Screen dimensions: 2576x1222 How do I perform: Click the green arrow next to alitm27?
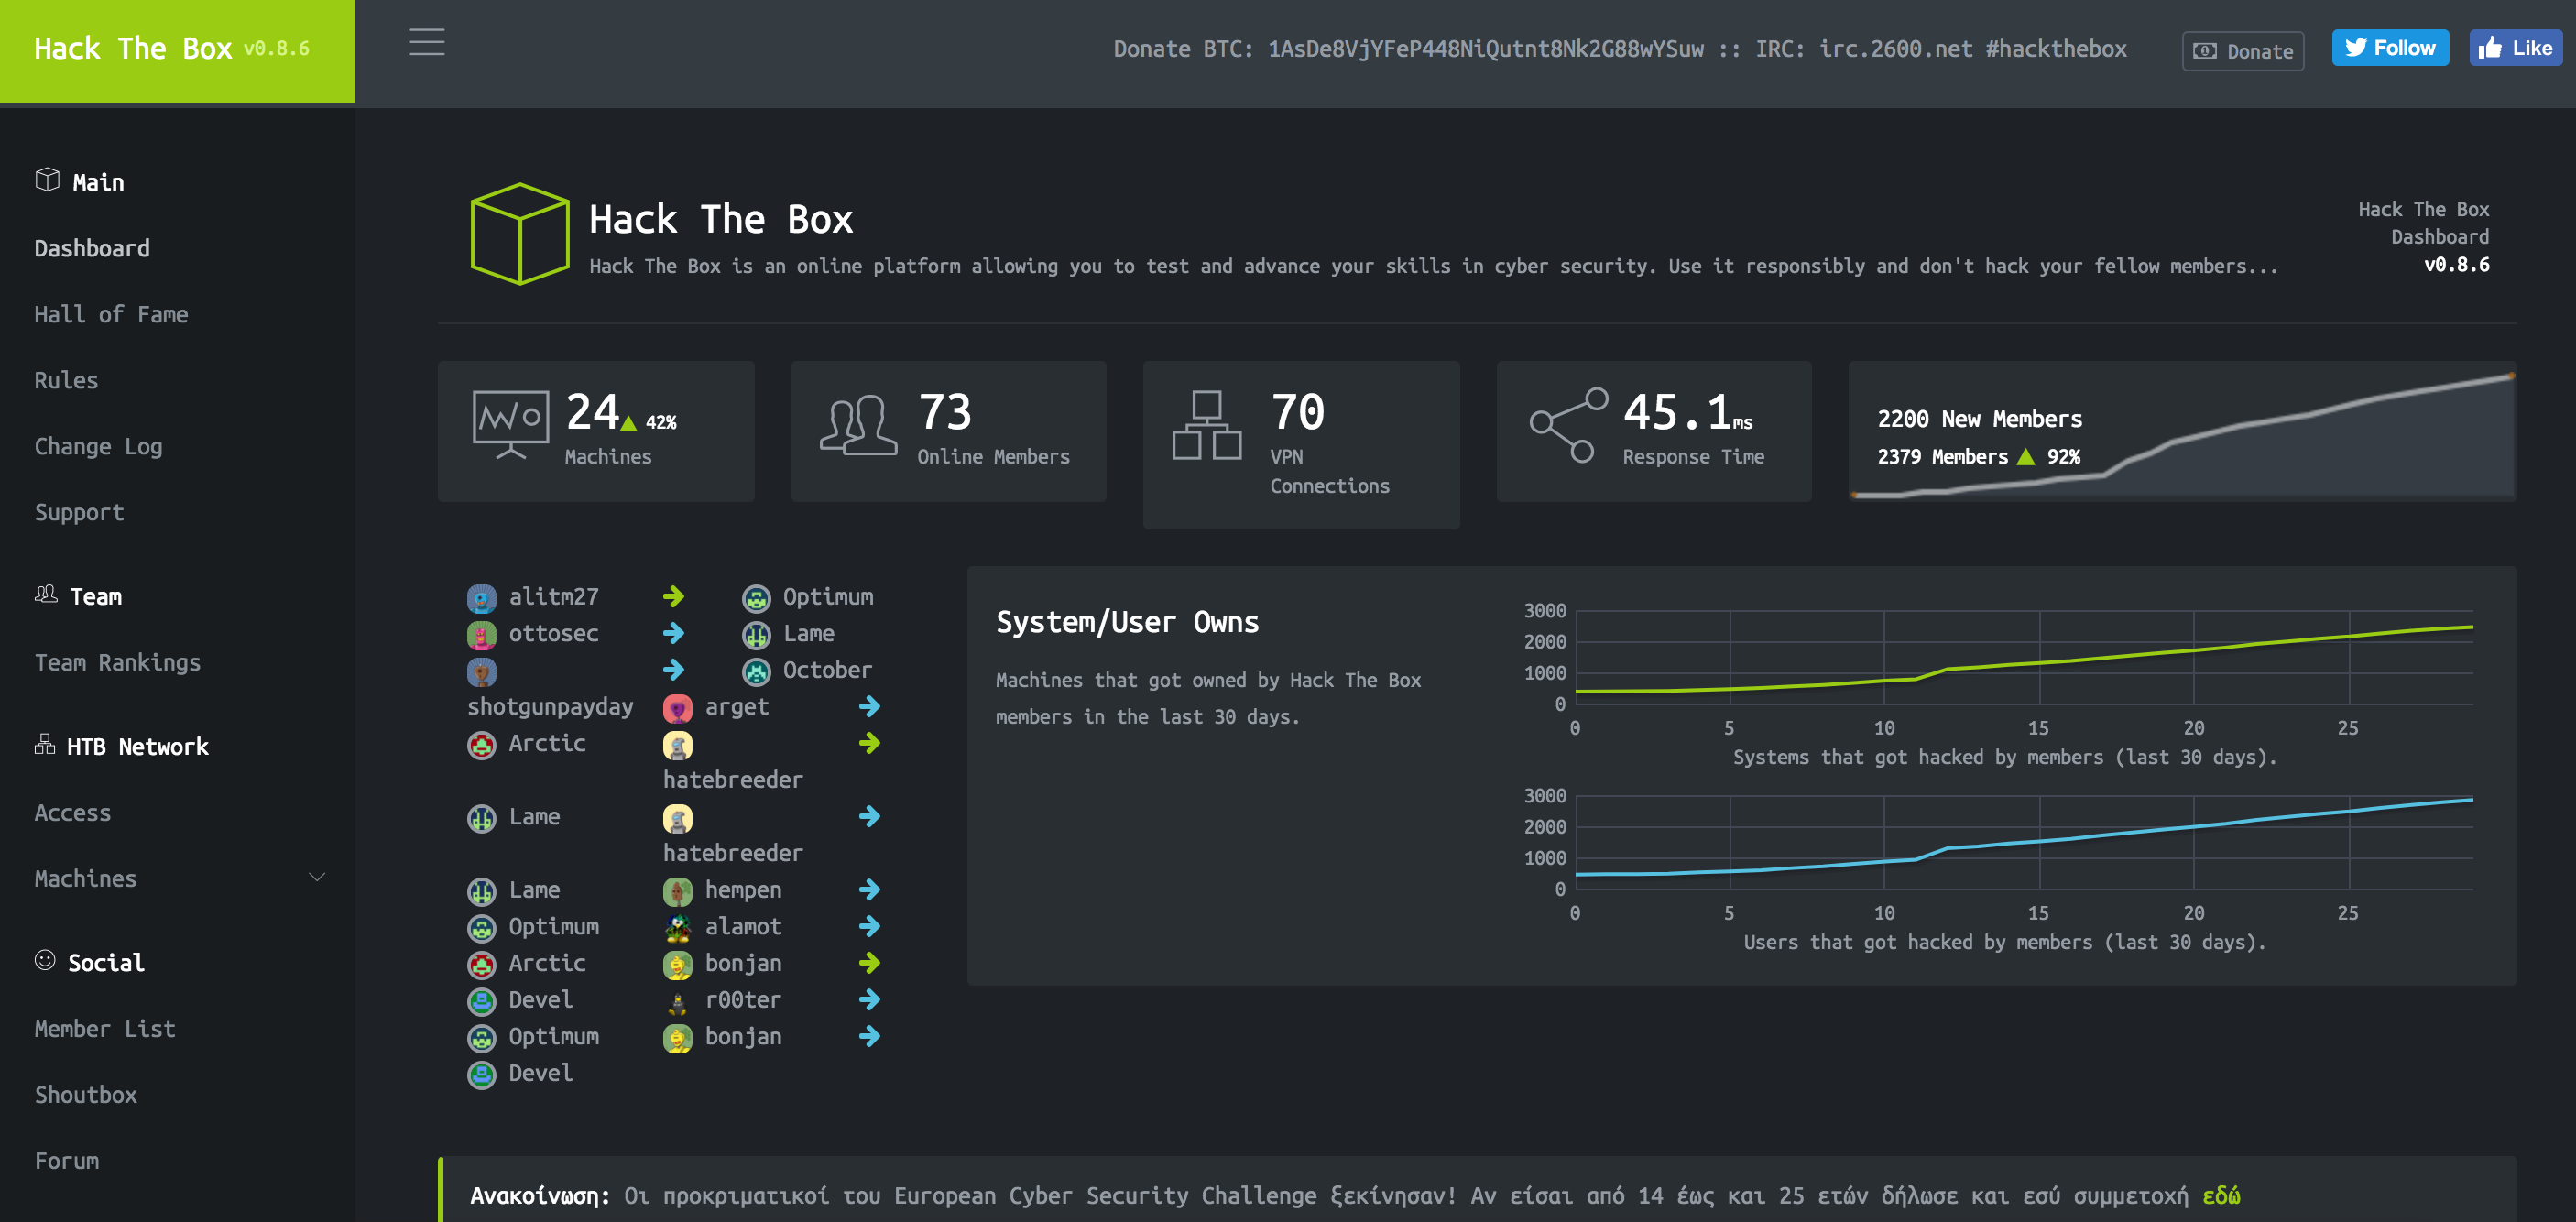click(673, 597)
